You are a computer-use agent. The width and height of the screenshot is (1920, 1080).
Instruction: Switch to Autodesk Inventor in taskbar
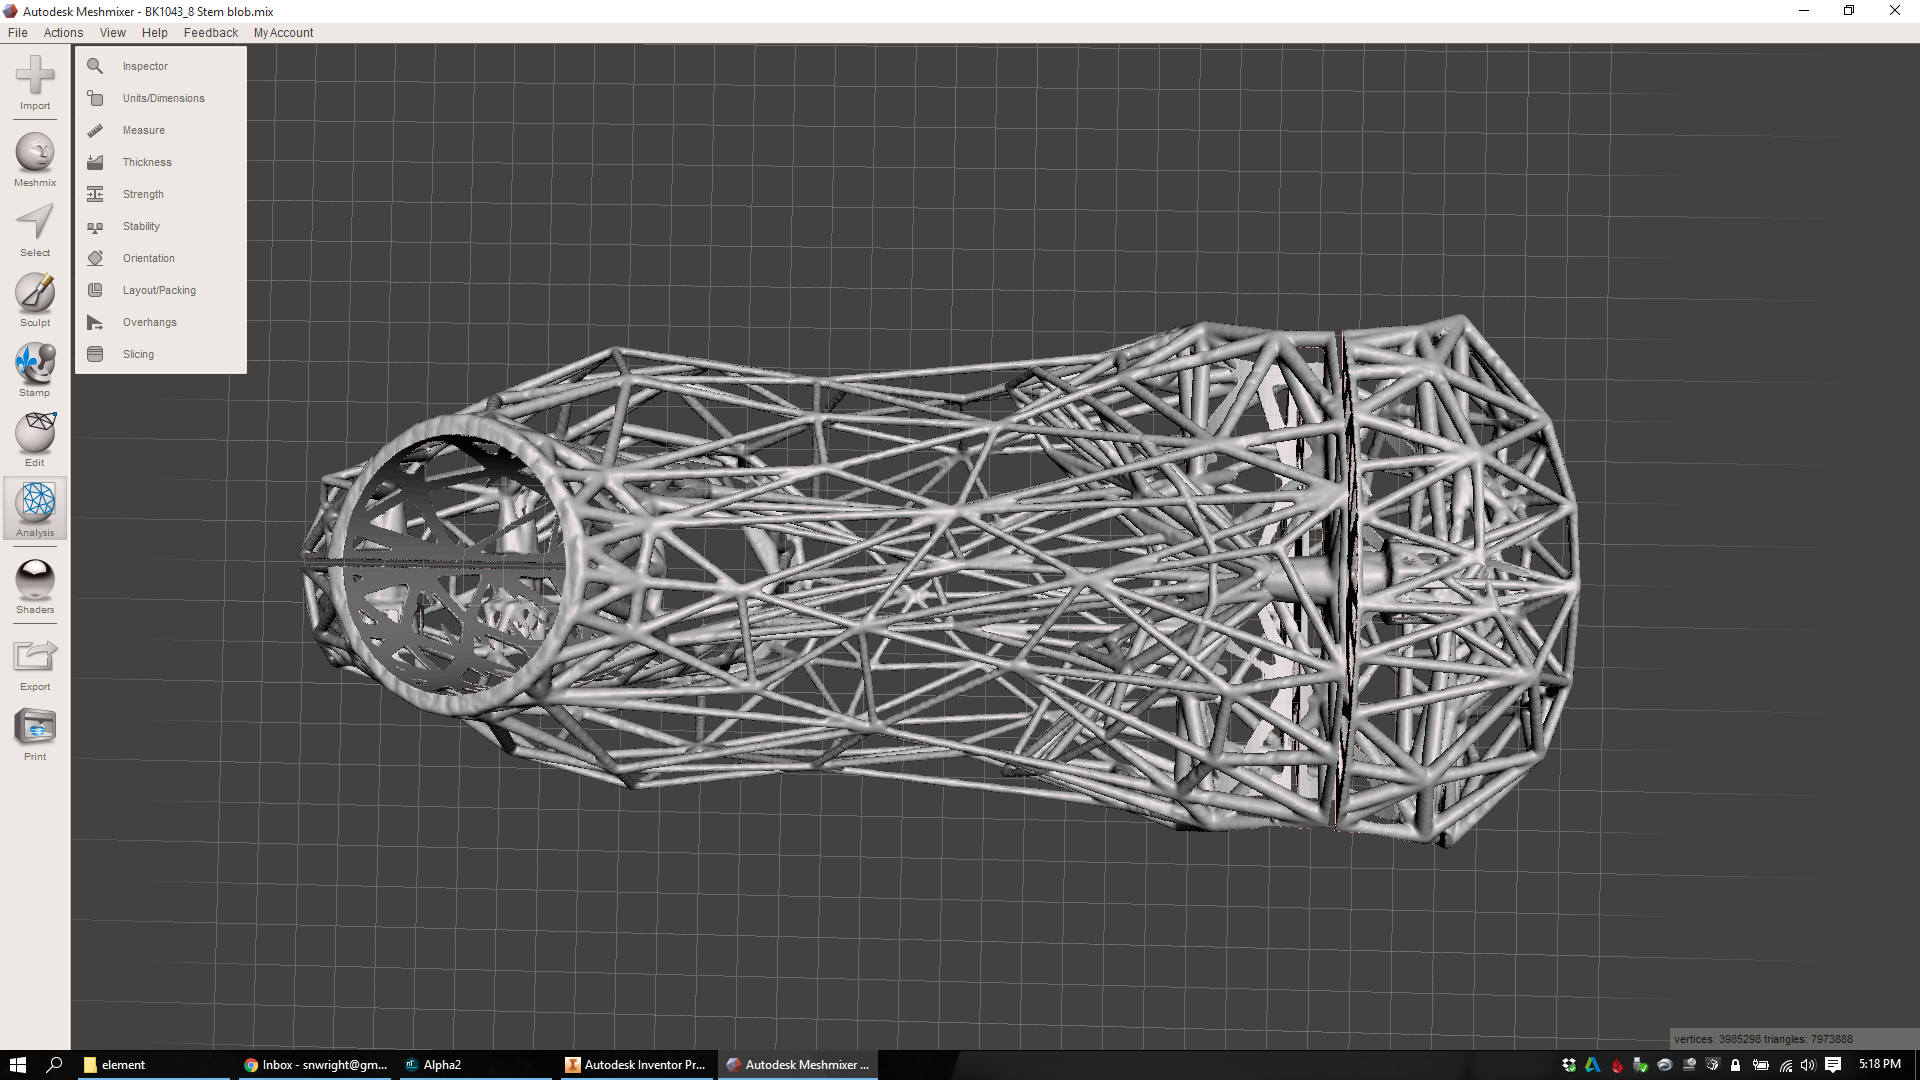point(637,1064)
